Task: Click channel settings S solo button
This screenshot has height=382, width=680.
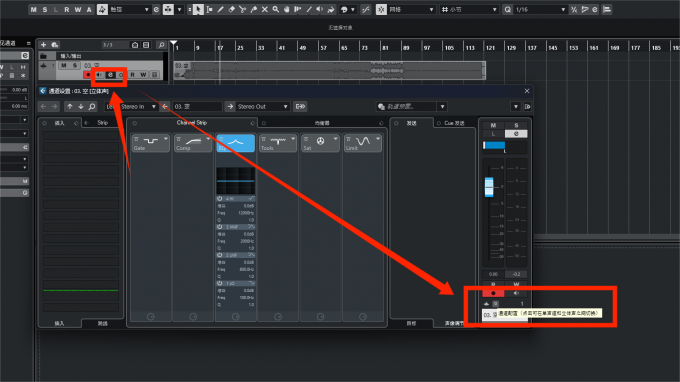Action: pos(516,125)
